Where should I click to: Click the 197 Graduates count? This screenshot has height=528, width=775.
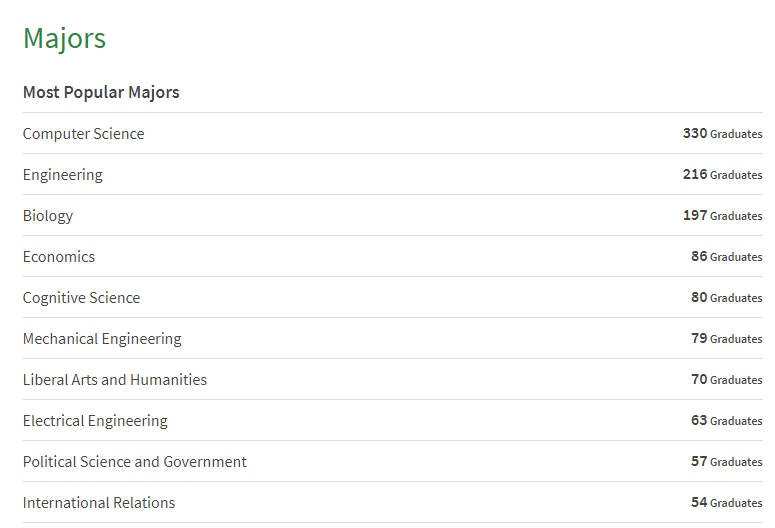click(723, 216)
